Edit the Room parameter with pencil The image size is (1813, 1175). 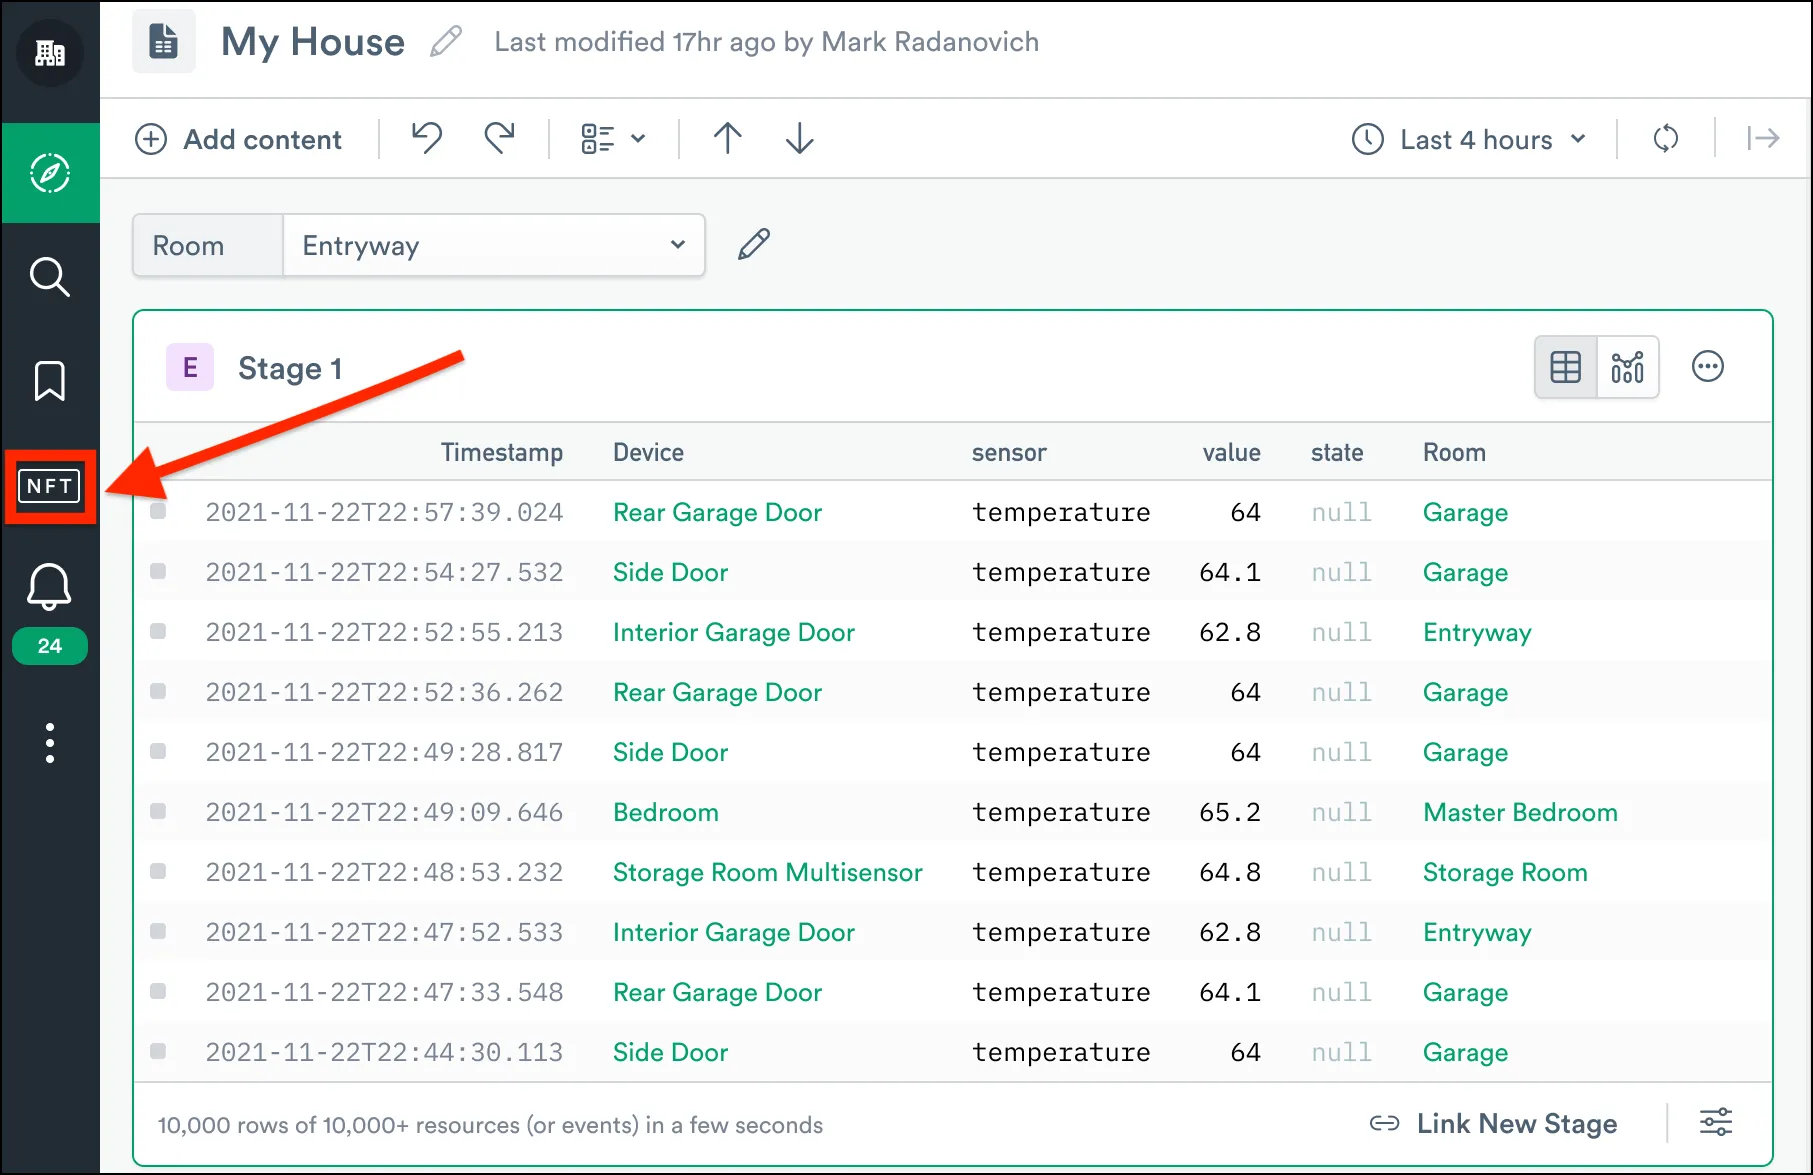pos(754,244)
